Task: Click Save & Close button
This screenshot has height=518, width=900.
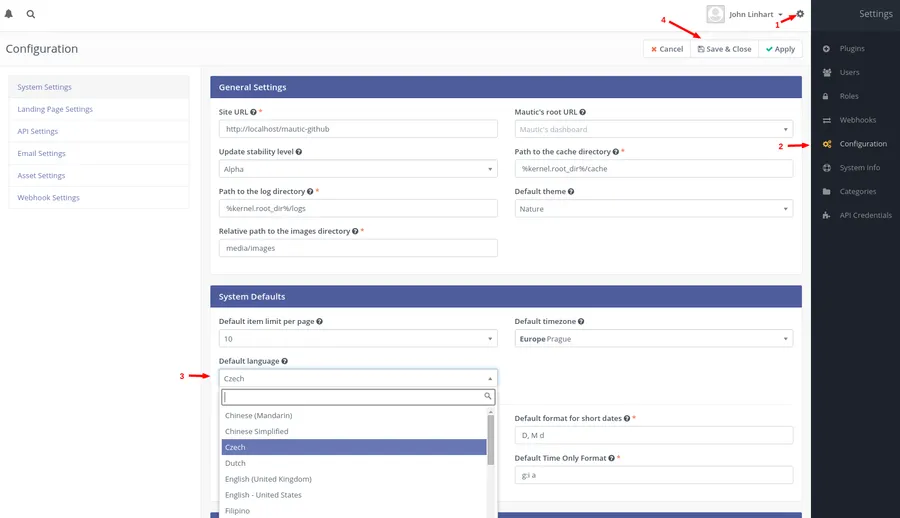Action: (x=724, y=49)
